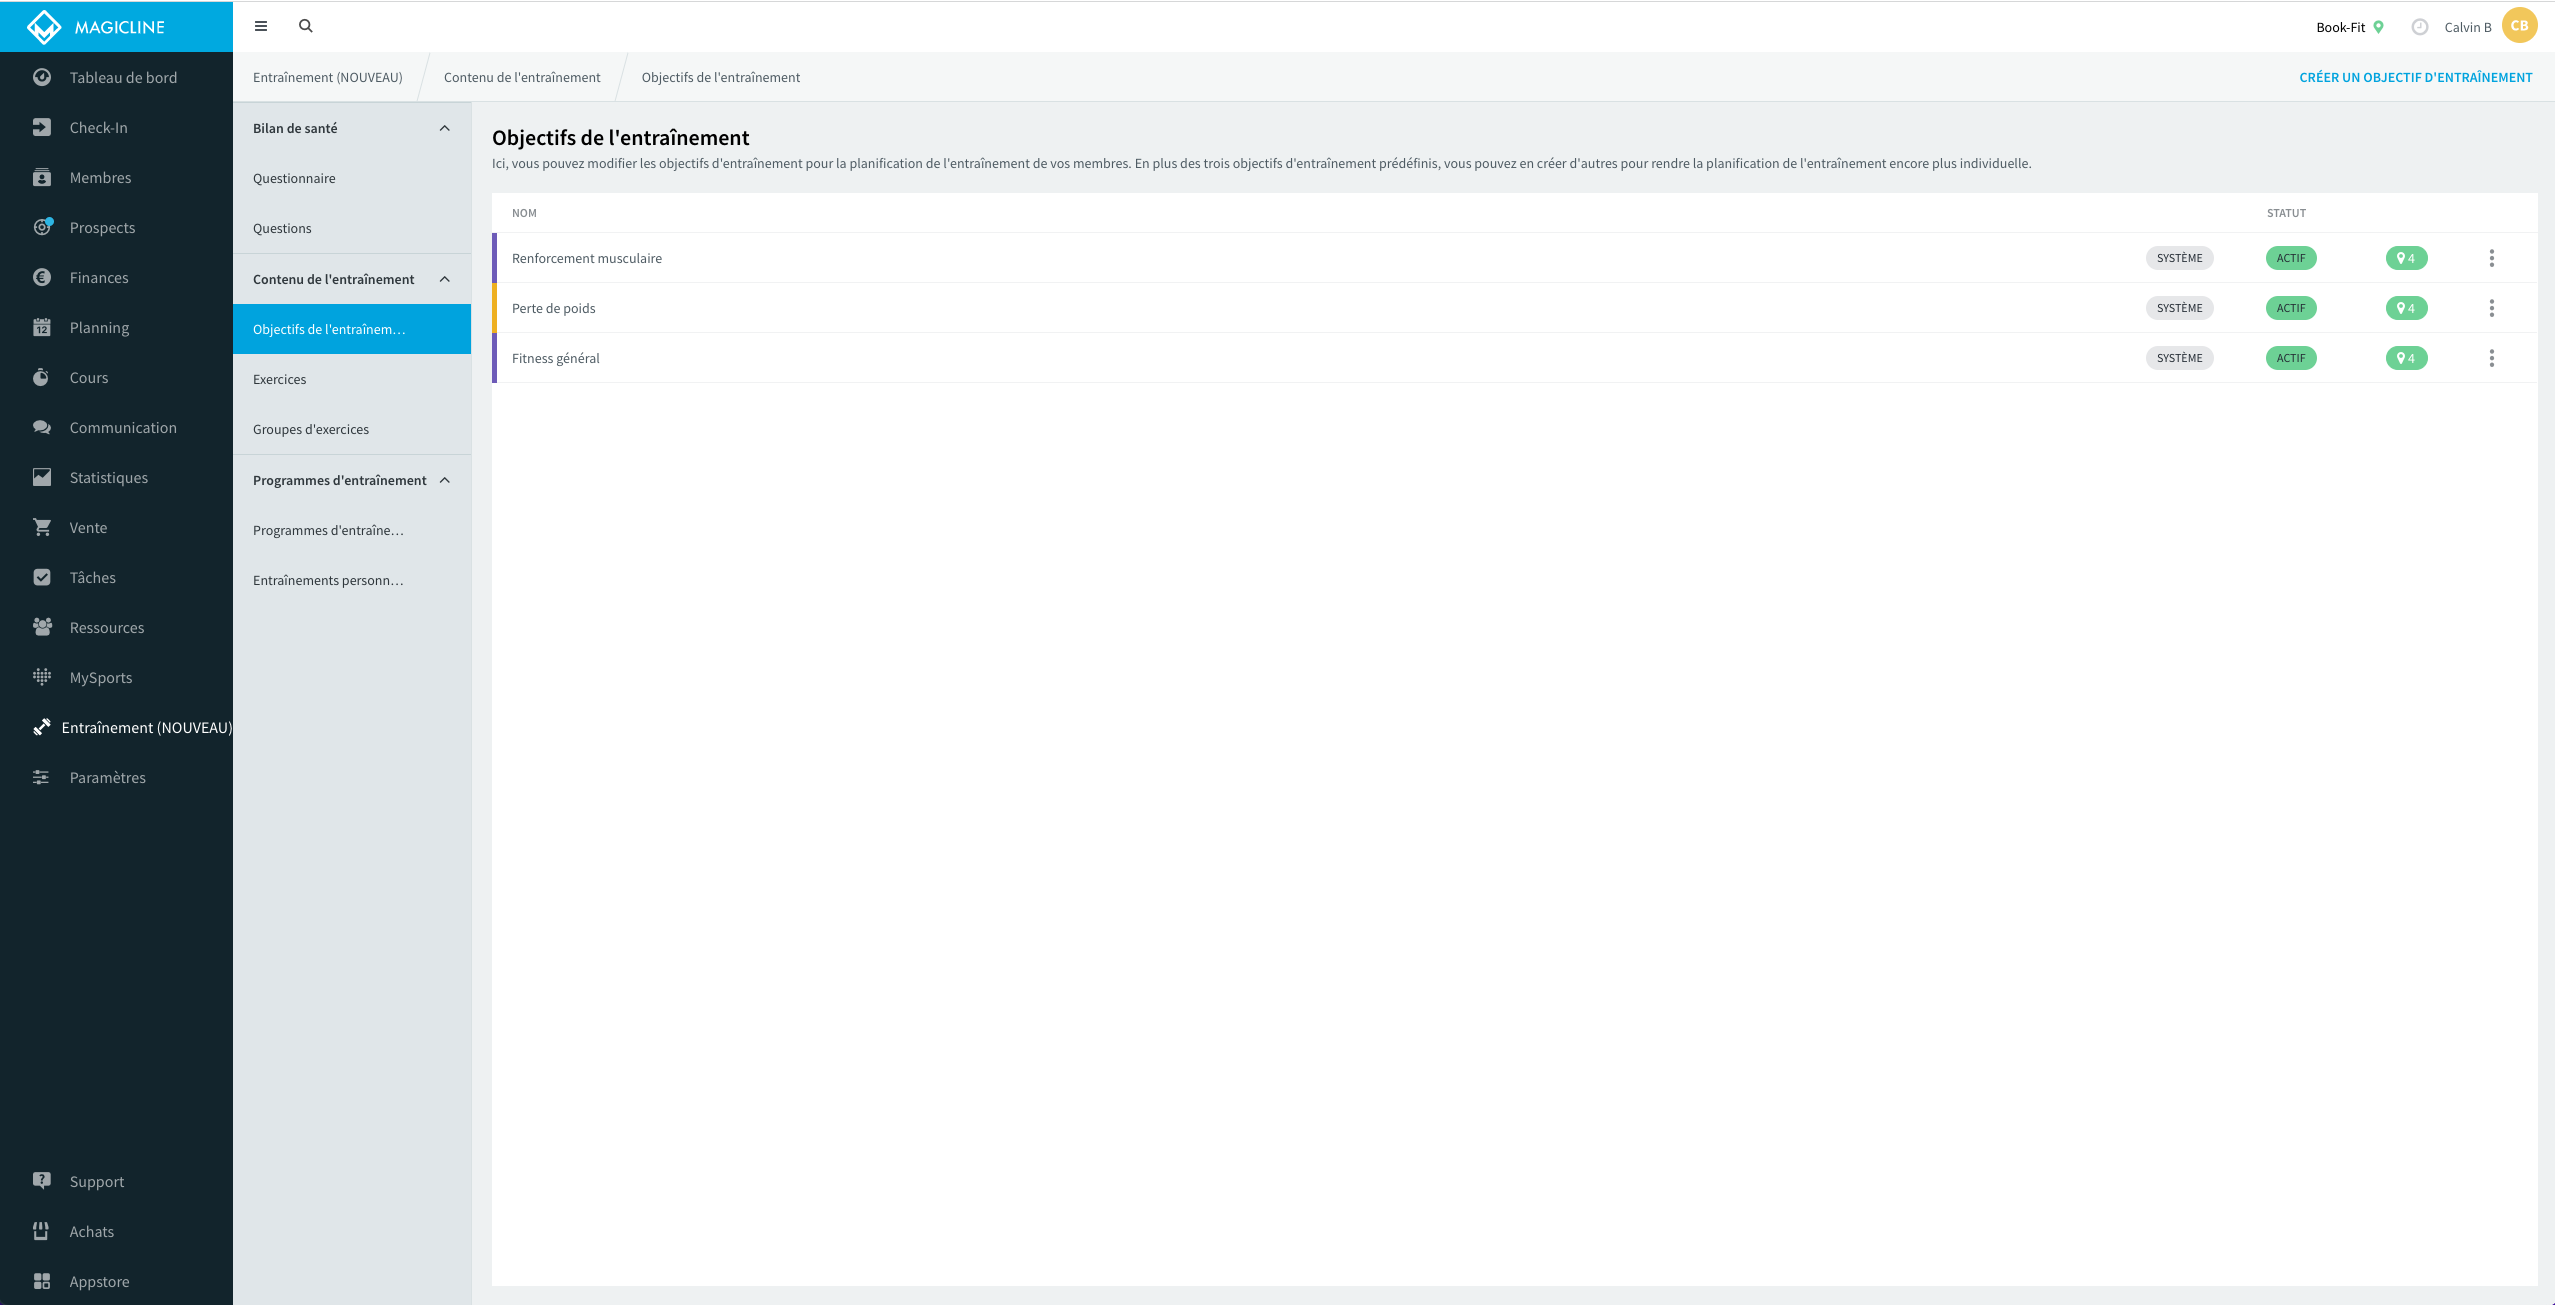Open the Exercices submenu item
Screen dimensions: 2555x1305
(352, 379)
